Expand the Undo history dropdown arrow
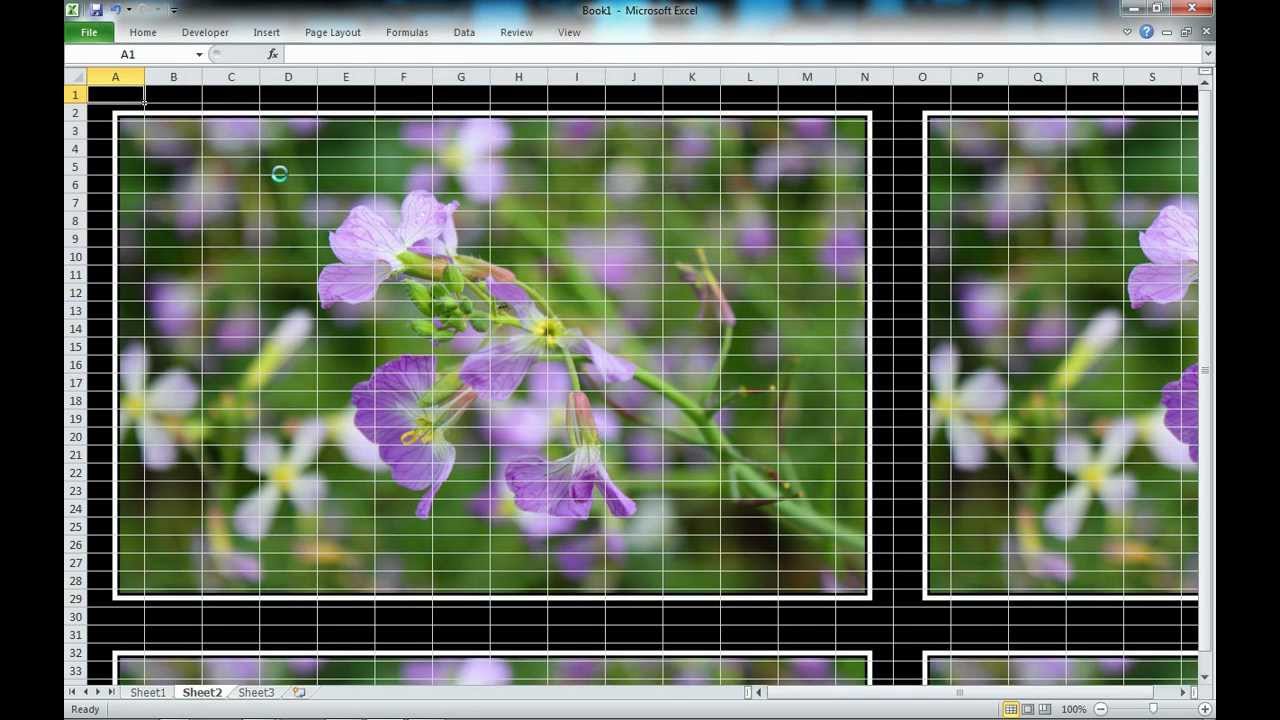1280x720 pixels. tap(128, 10)
